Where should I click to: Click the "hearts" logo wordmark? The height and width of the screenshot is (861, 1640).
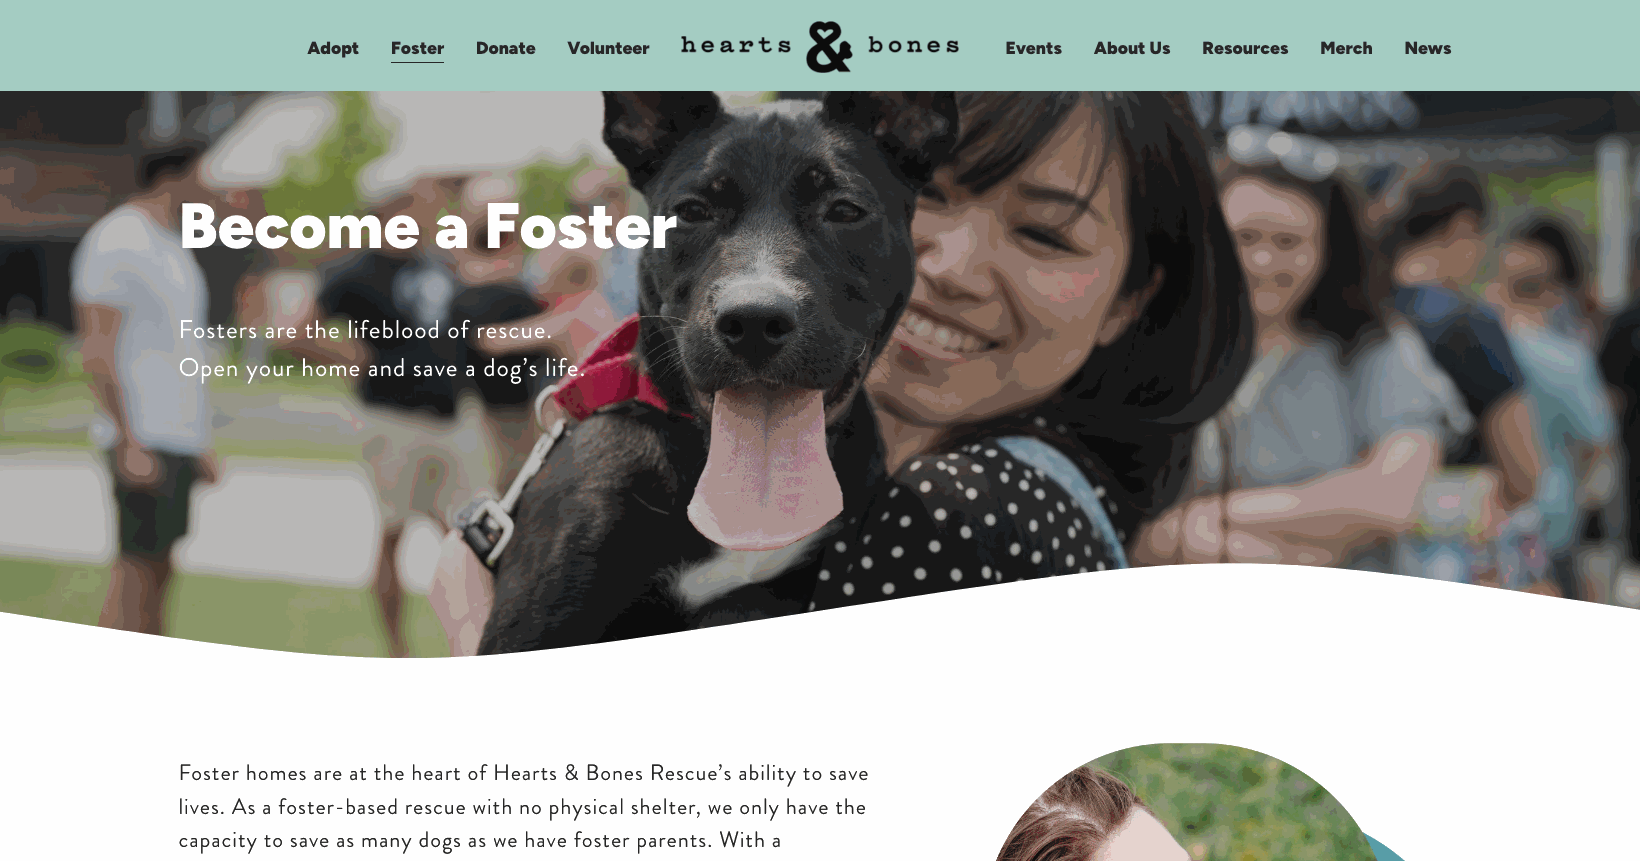click(x=736, y=45)
